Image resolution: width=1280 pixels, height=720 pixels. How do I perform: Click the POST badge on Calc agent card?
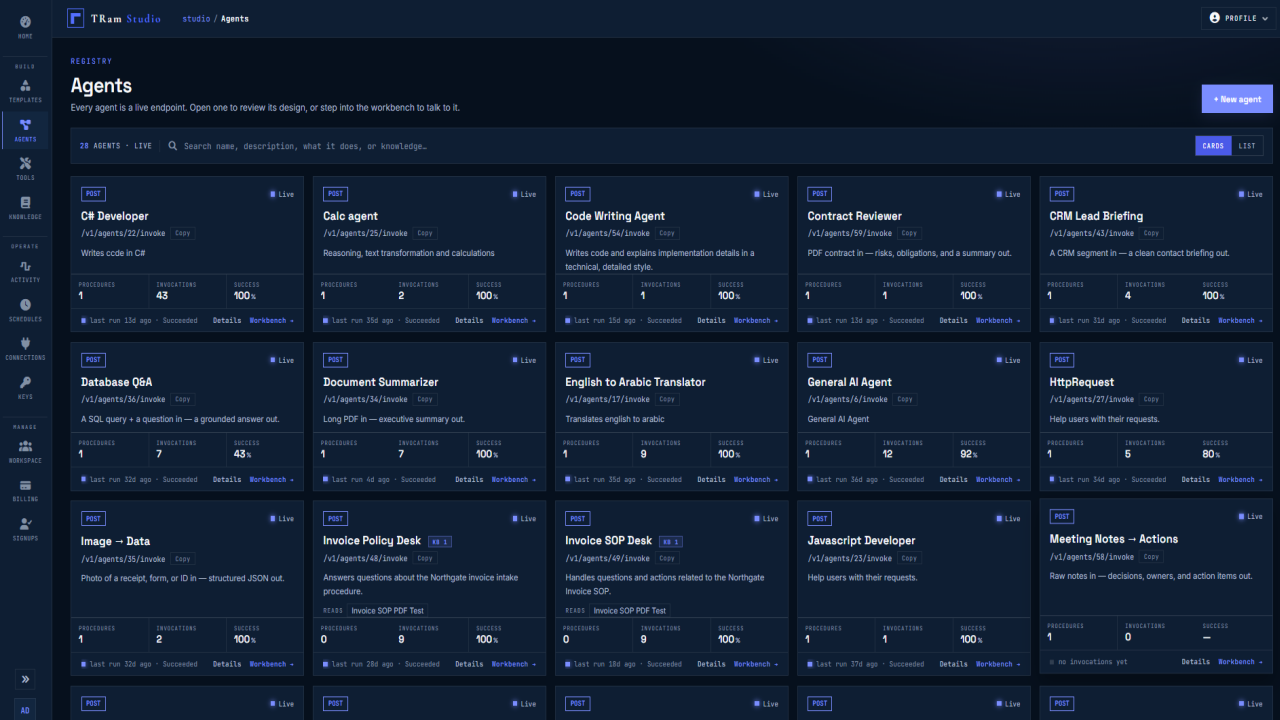tap(335, 194)
